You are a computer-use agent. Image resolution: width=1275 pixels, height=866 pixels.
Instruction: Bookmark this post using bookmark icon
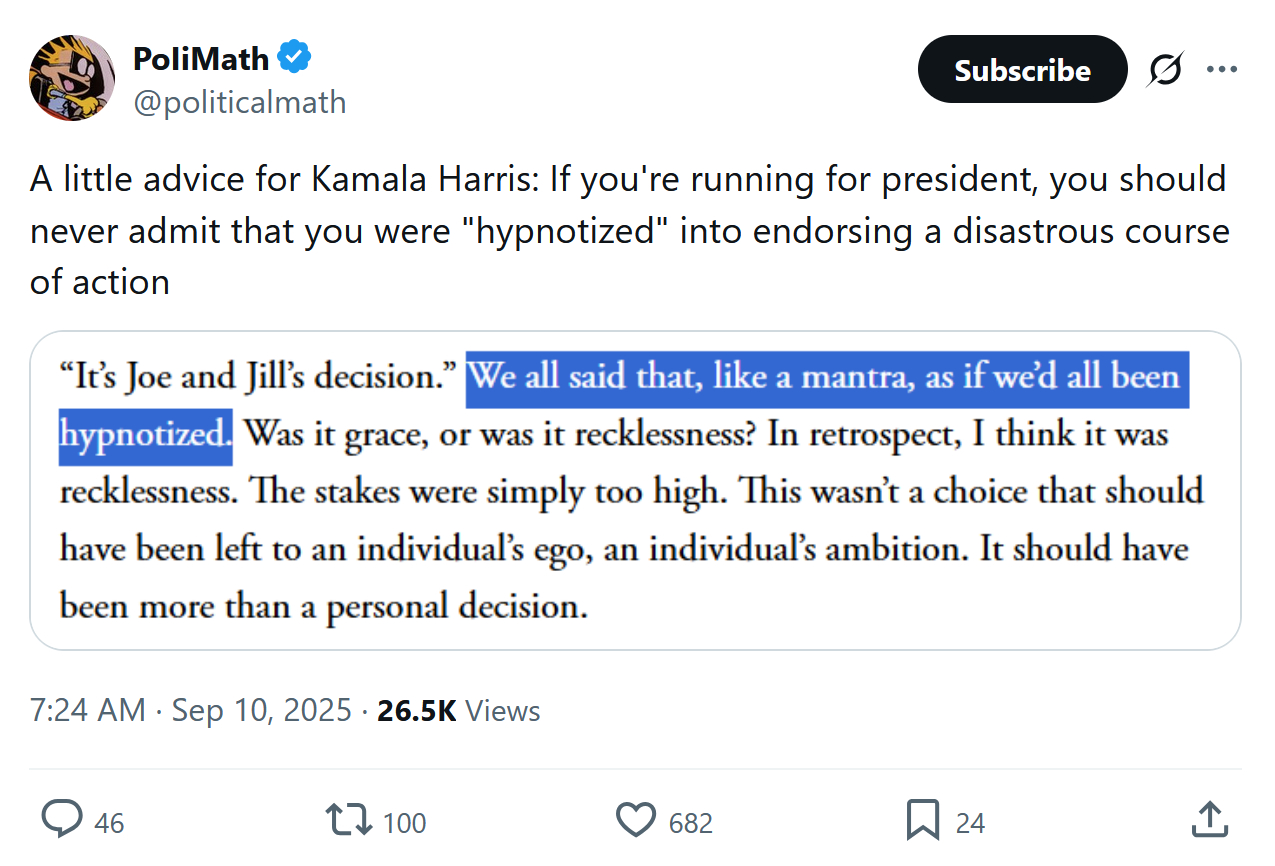point(922,821)
